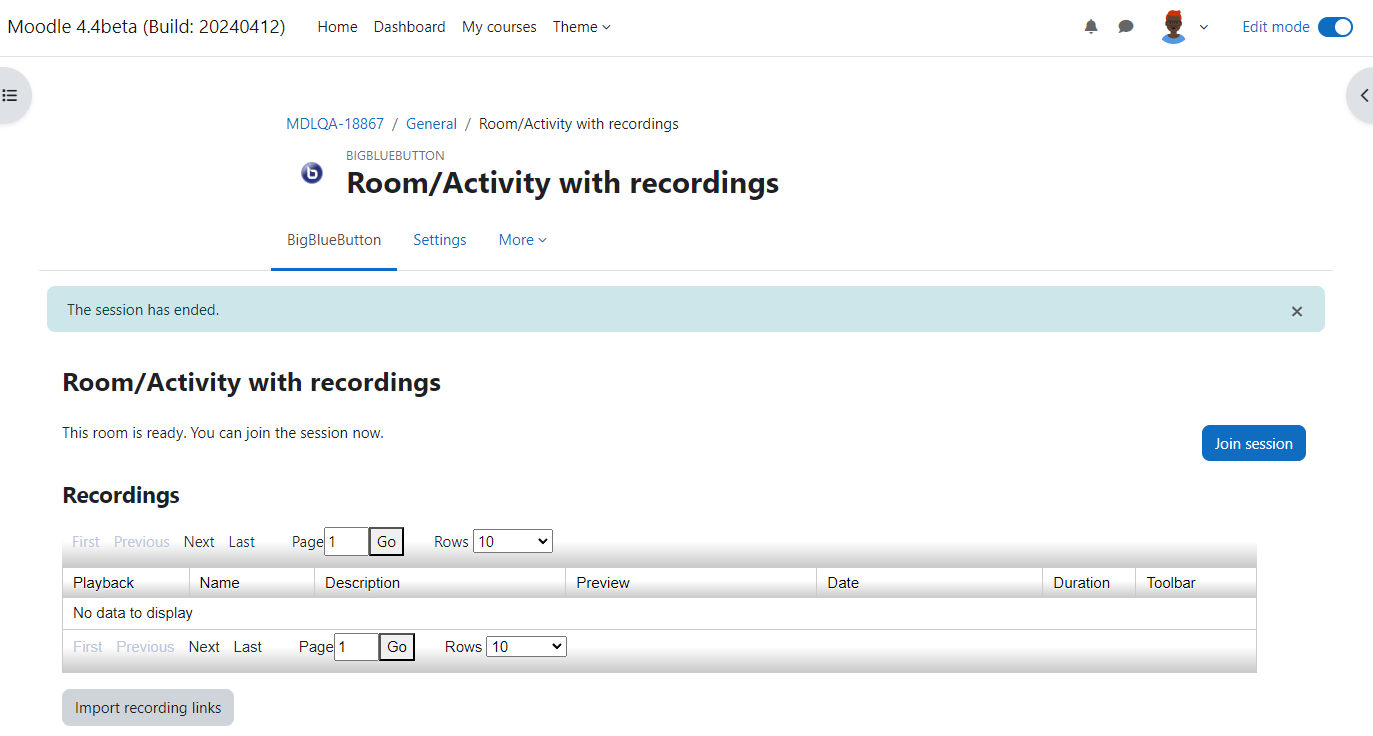Expand the user menu arrow

(1203, 27)
